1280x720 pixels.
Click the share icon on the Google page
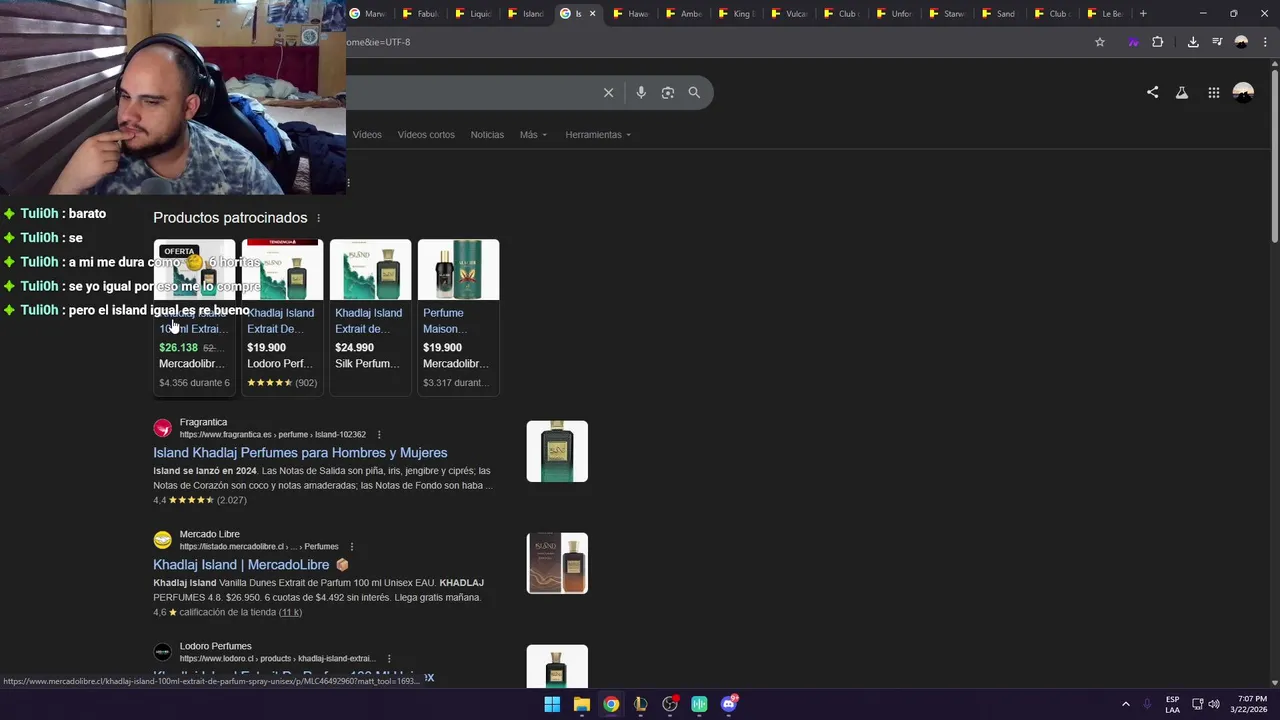coord(1152,92)
